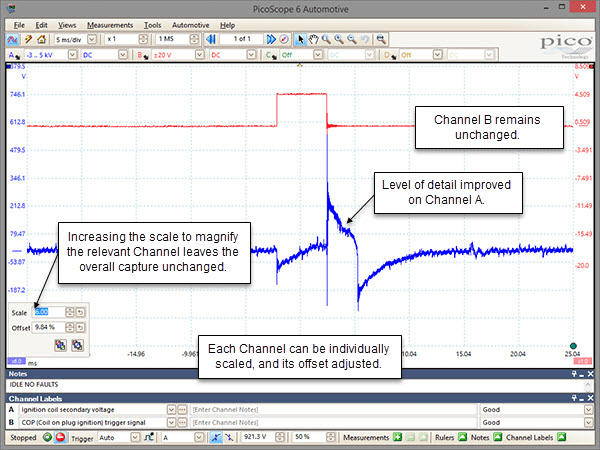Adjust the 50 % pre-trigger stepper
Screen dimensions: 600x450
point(331,437)
